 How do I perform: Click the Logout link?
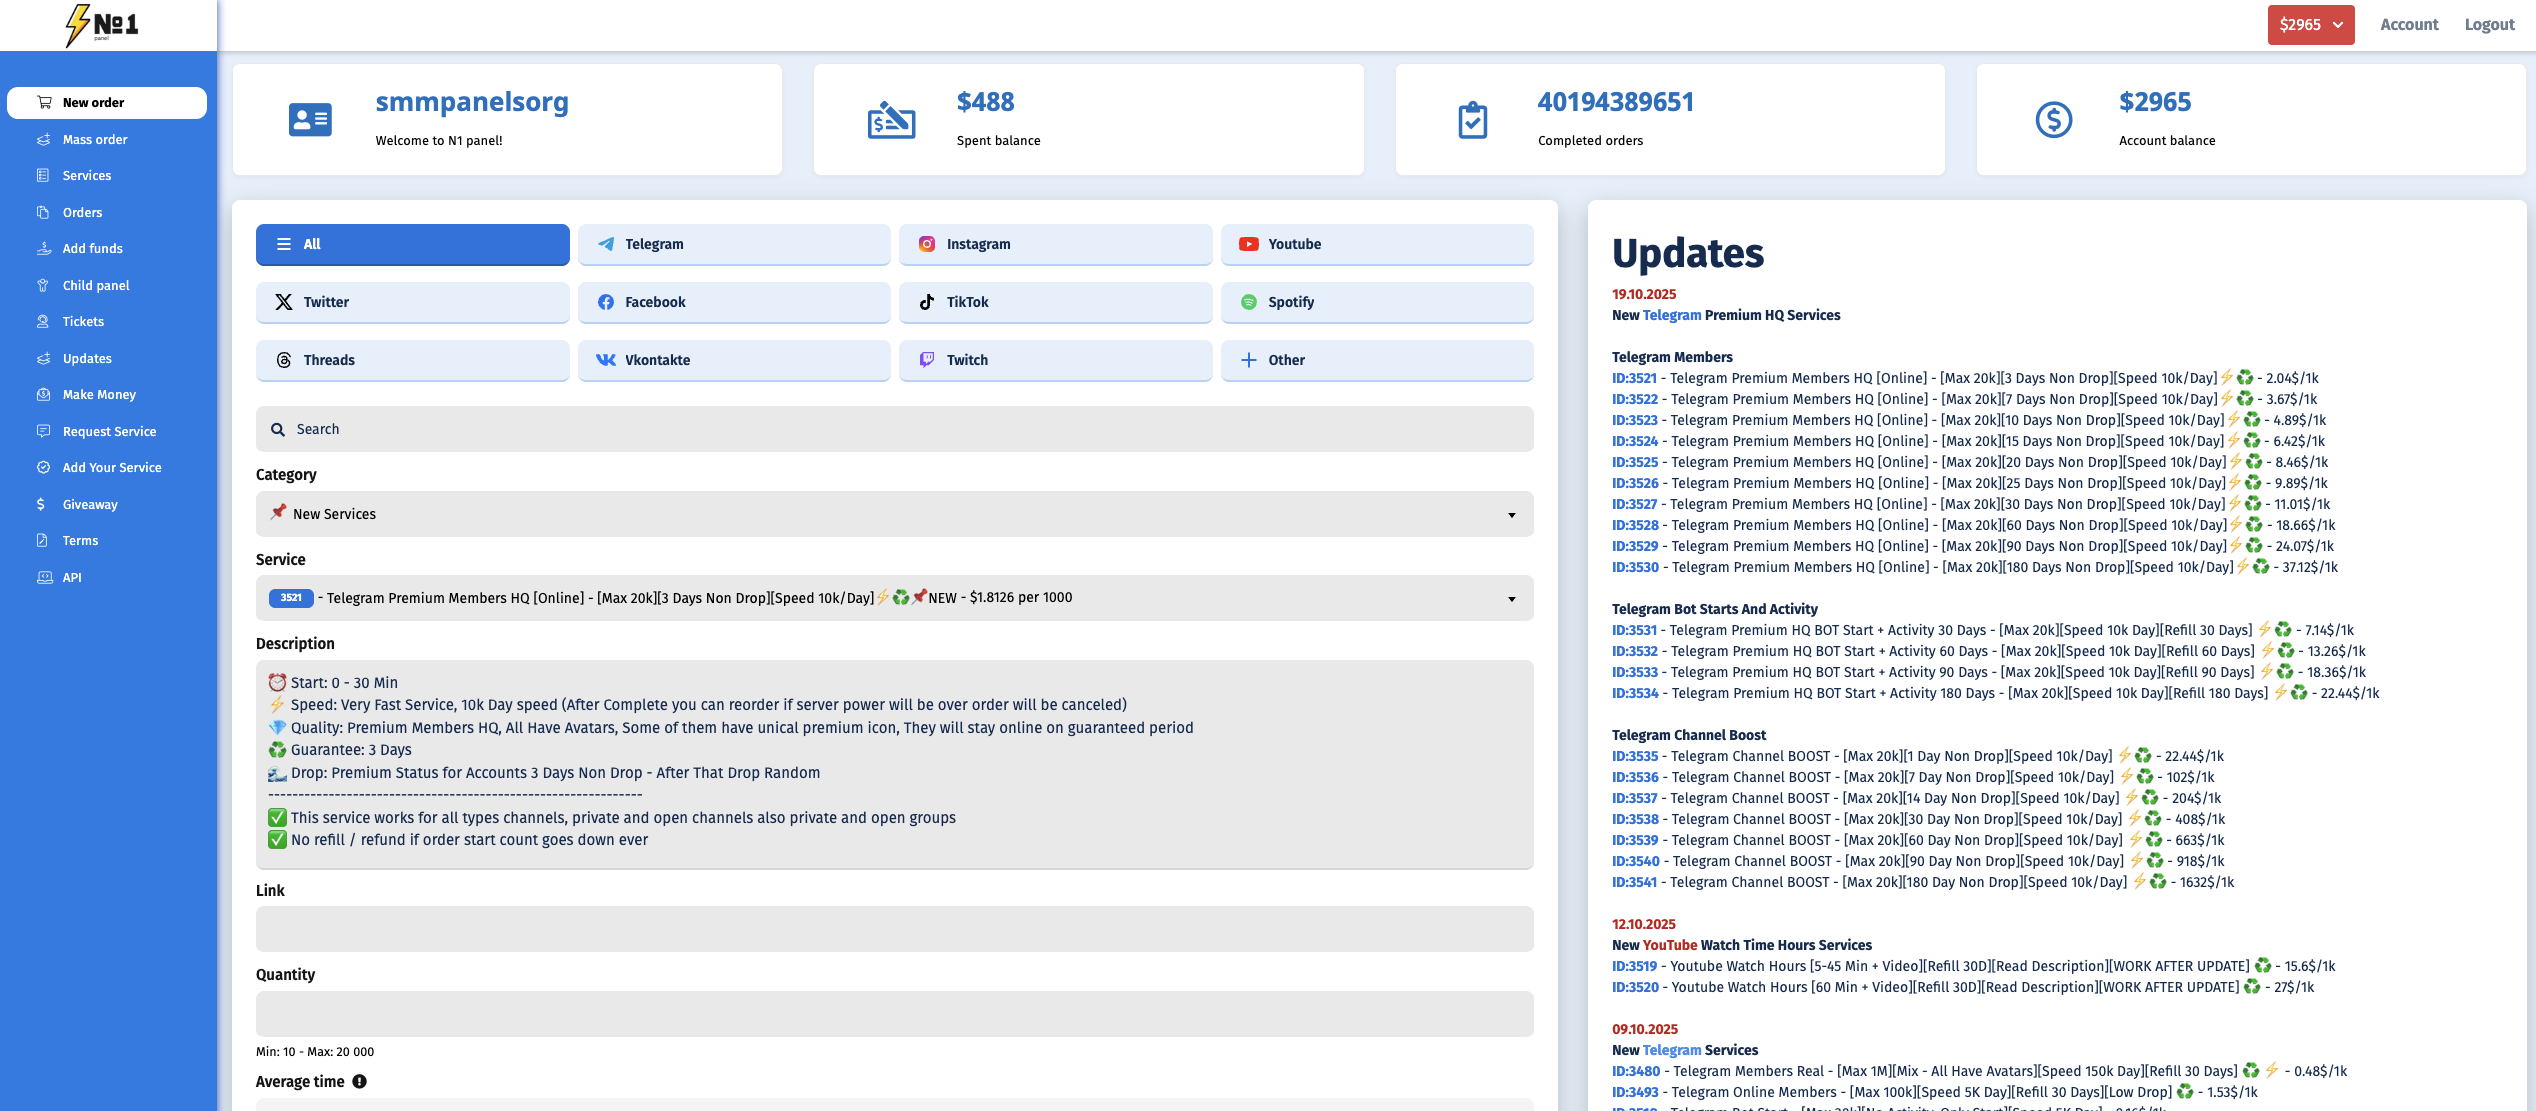pos(2489,25)
